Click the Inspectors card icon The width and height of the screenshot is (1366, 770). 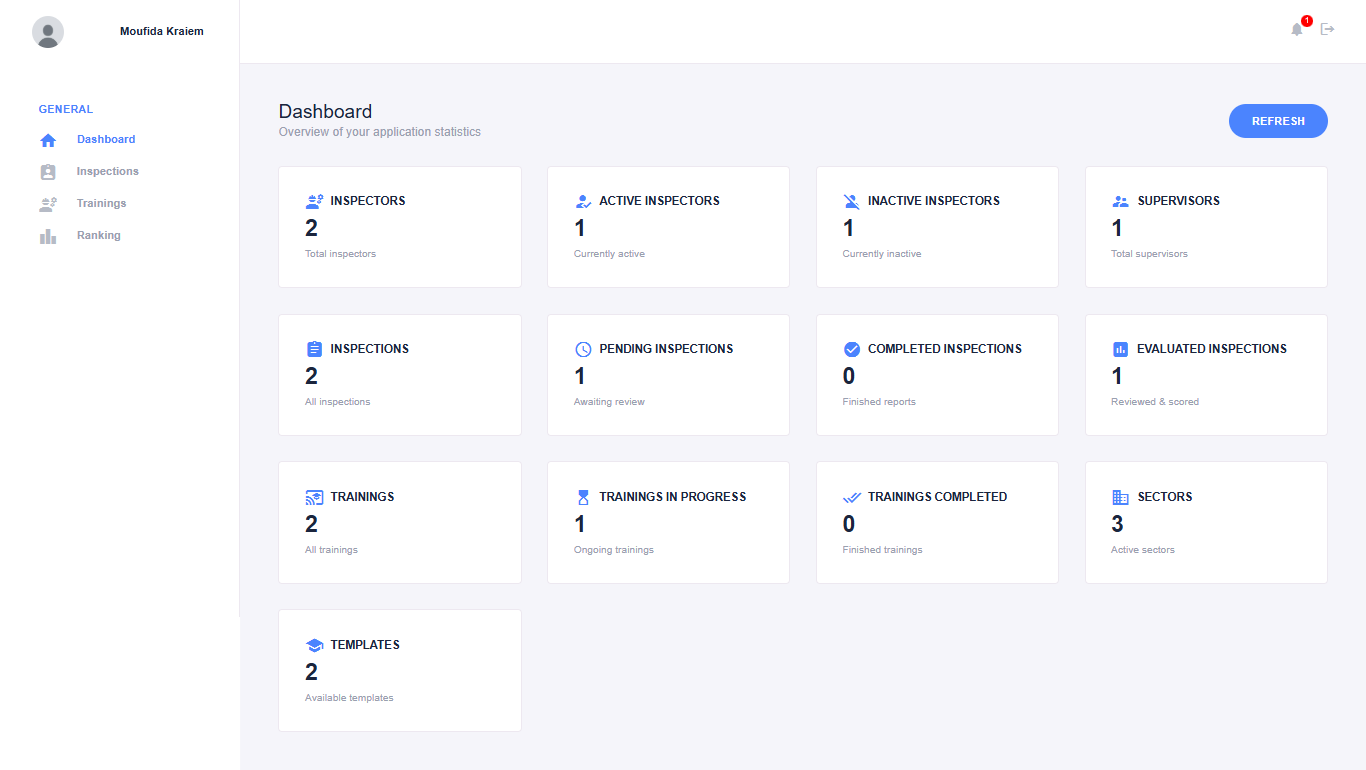coord(315,200)
